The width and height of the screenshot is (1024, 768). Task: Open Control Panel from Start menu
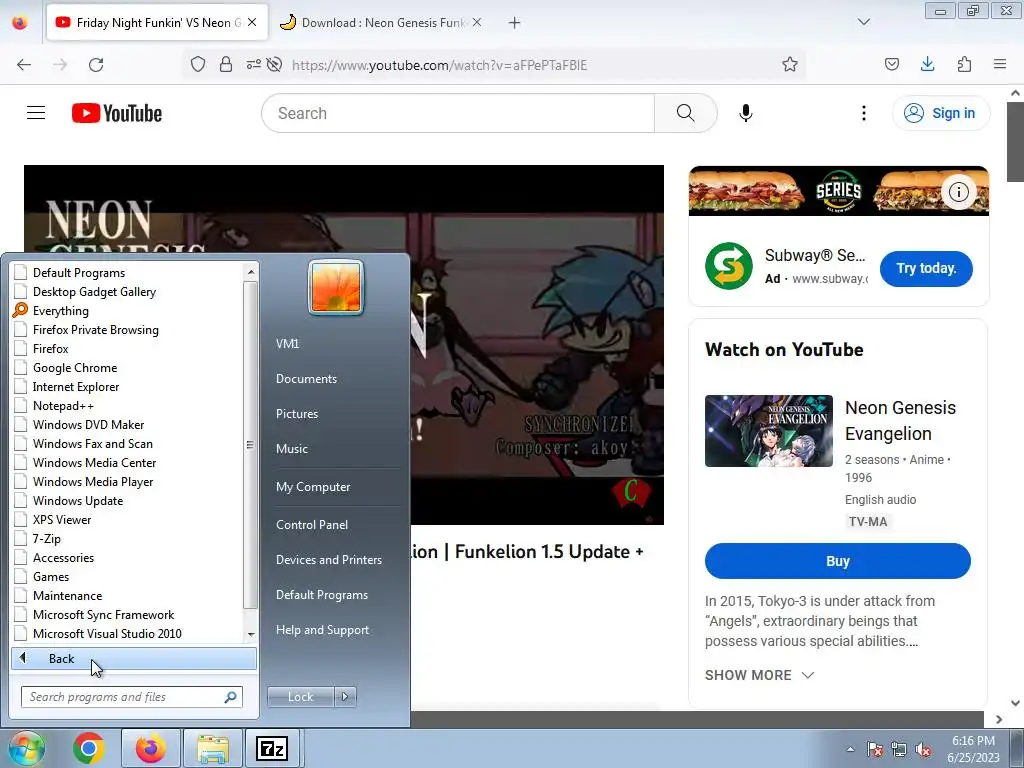(312, 524)
